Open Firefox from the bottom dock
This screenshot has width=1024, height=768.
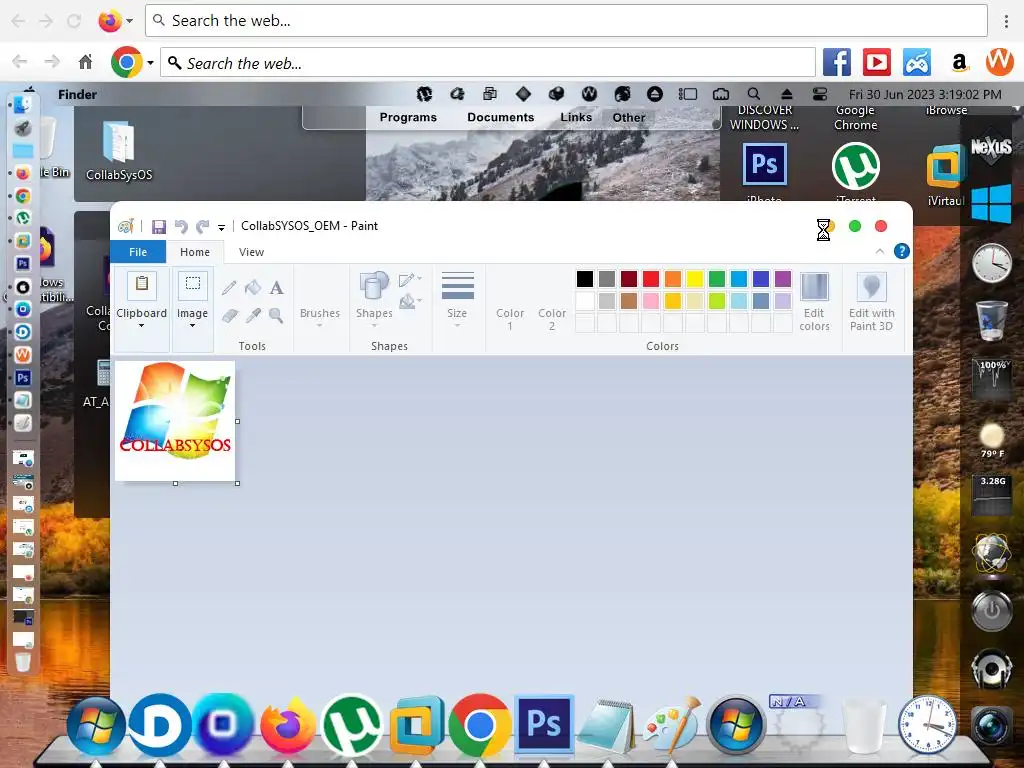[288, 725]
